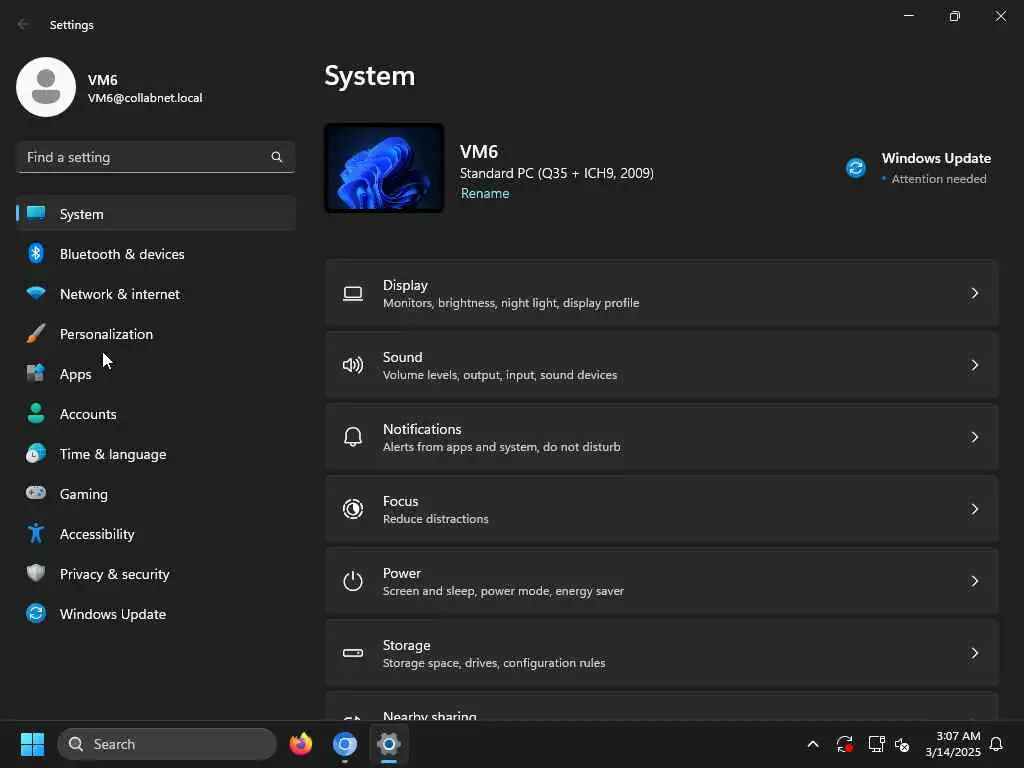Viewport: 1024px width, 768px height.
Task: Click the muted volume icon in system tray
Action: tap(902, 744)
